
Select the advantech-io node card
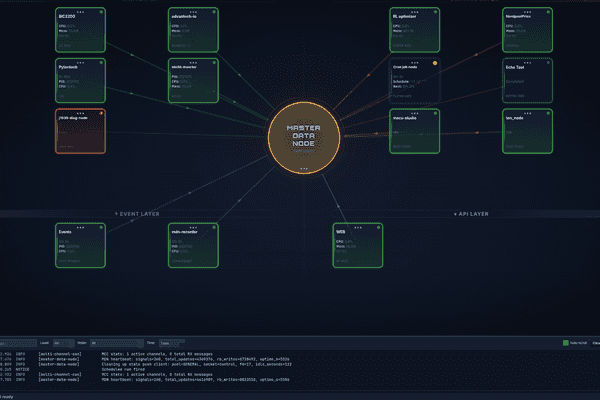pyautogui.click(x=193, y=30)
